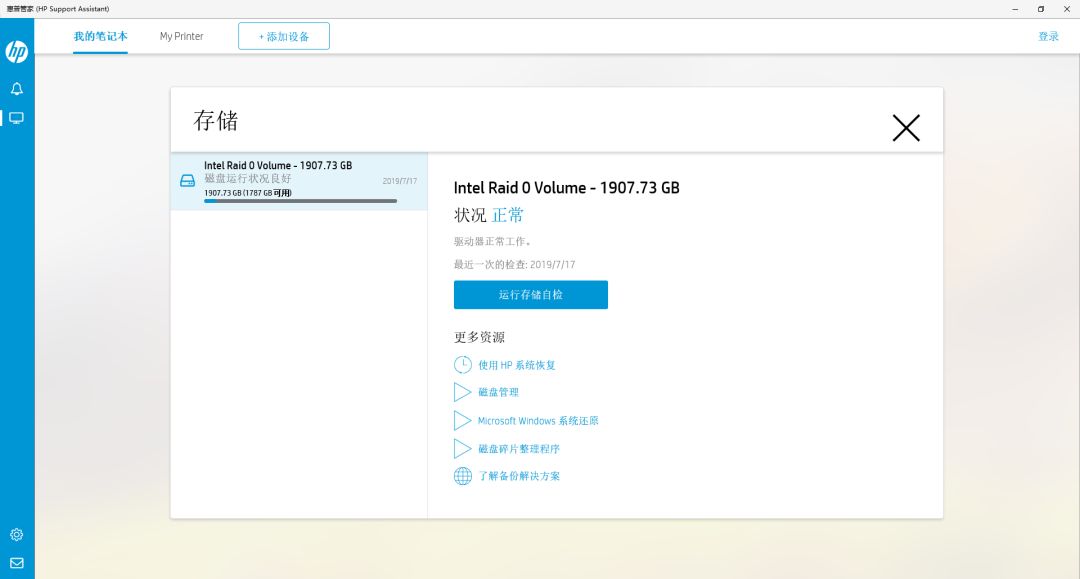Click play icon beside 磁盘碎片整理程序
The height and width of the screenshot is (579, 1080).
462,449
